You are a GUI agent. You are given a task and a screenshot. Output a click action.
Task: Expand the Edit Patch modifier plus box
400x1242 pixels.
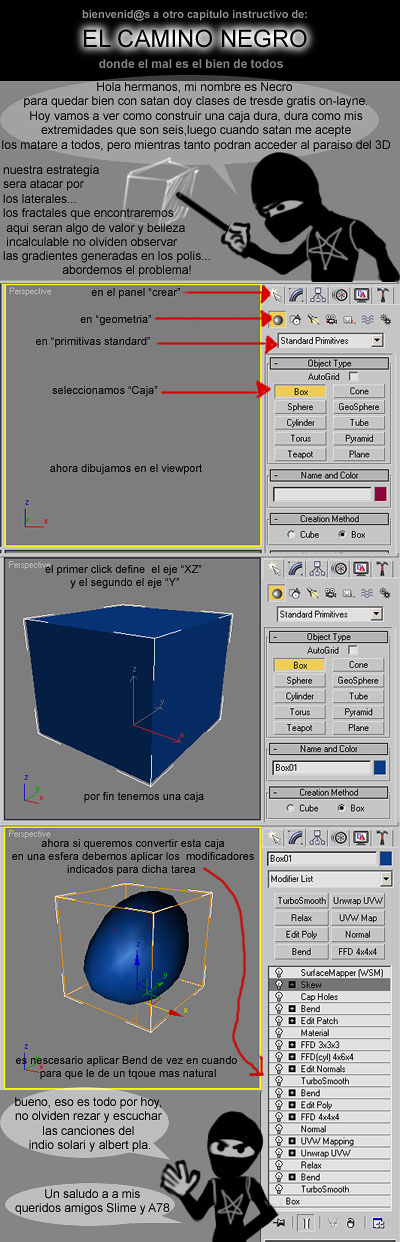(292, 1021)
